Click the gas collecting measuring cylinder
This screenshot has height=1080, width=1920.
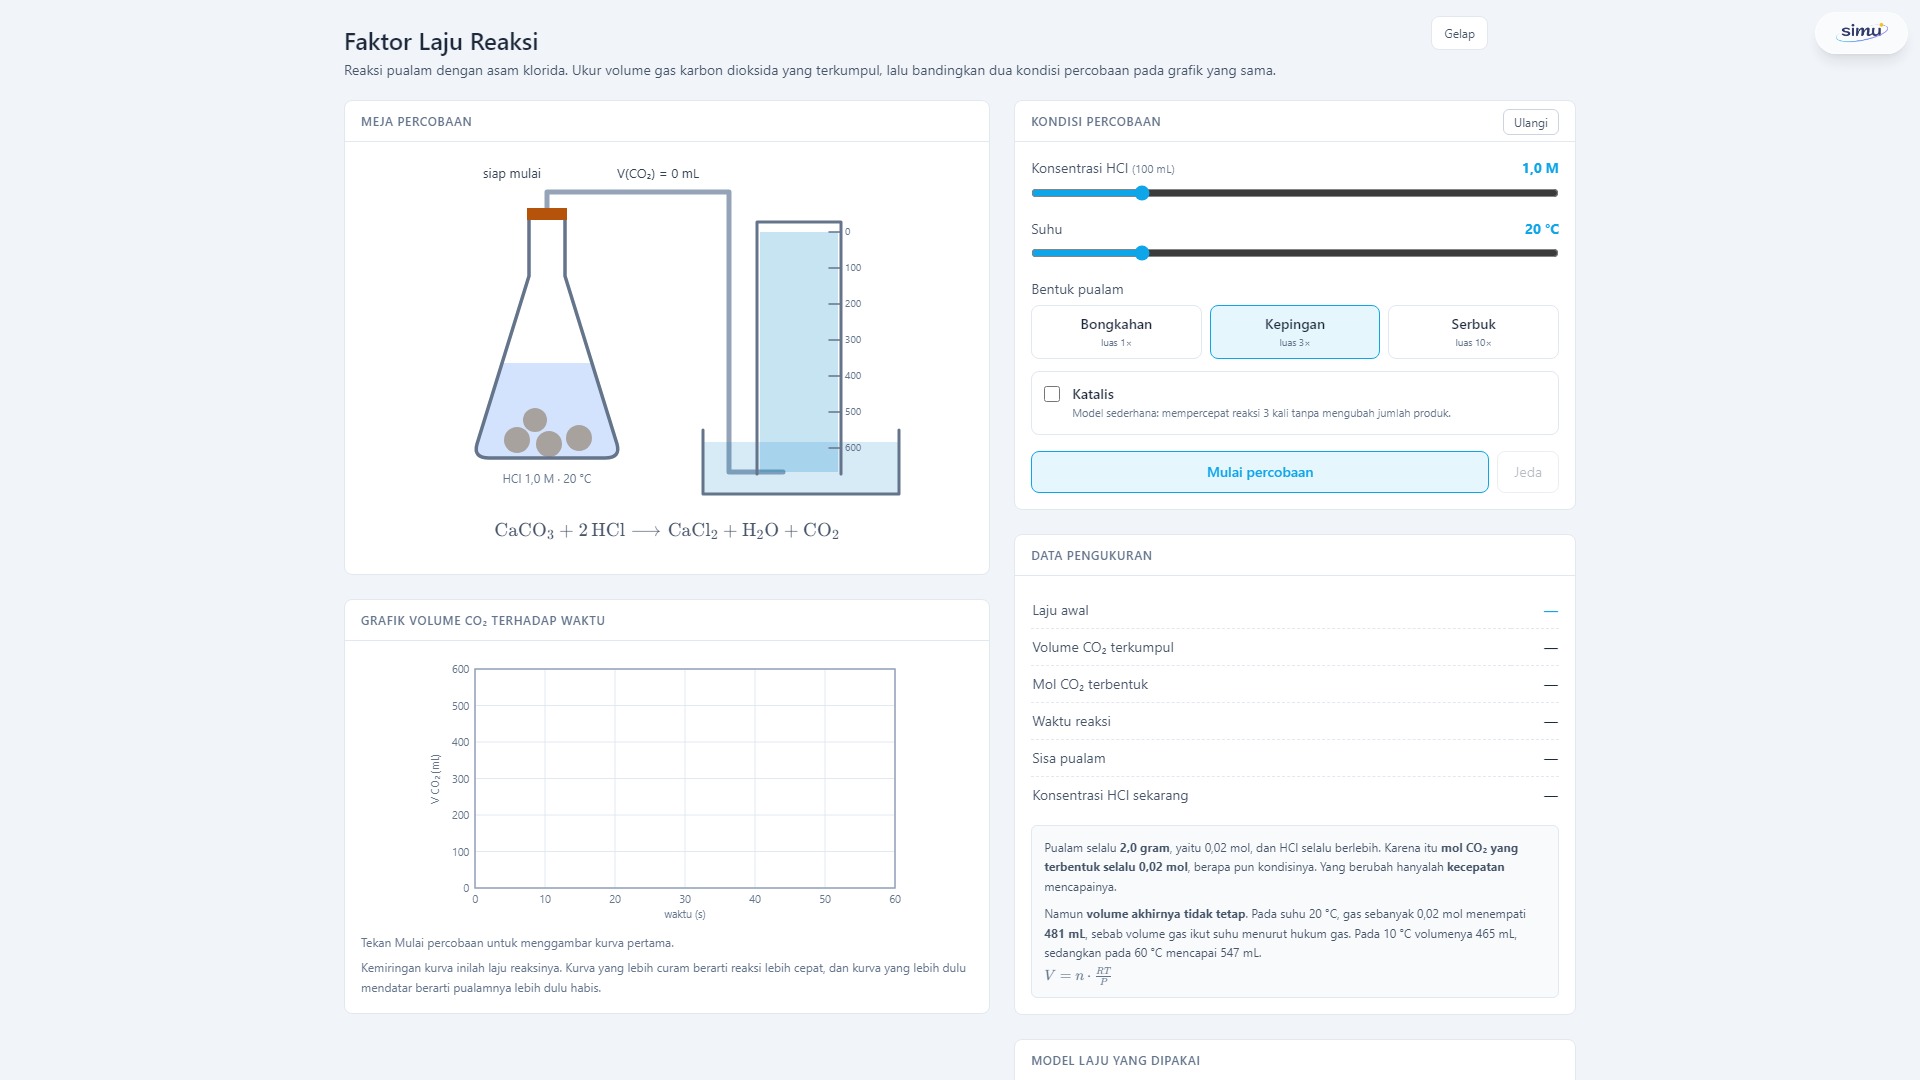798,347
